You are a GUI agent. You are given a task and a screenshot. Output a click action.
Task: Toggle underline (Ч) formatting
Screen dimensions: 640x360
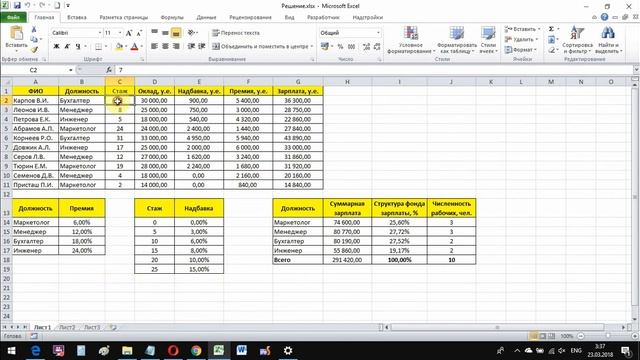(x=78, y=47)
